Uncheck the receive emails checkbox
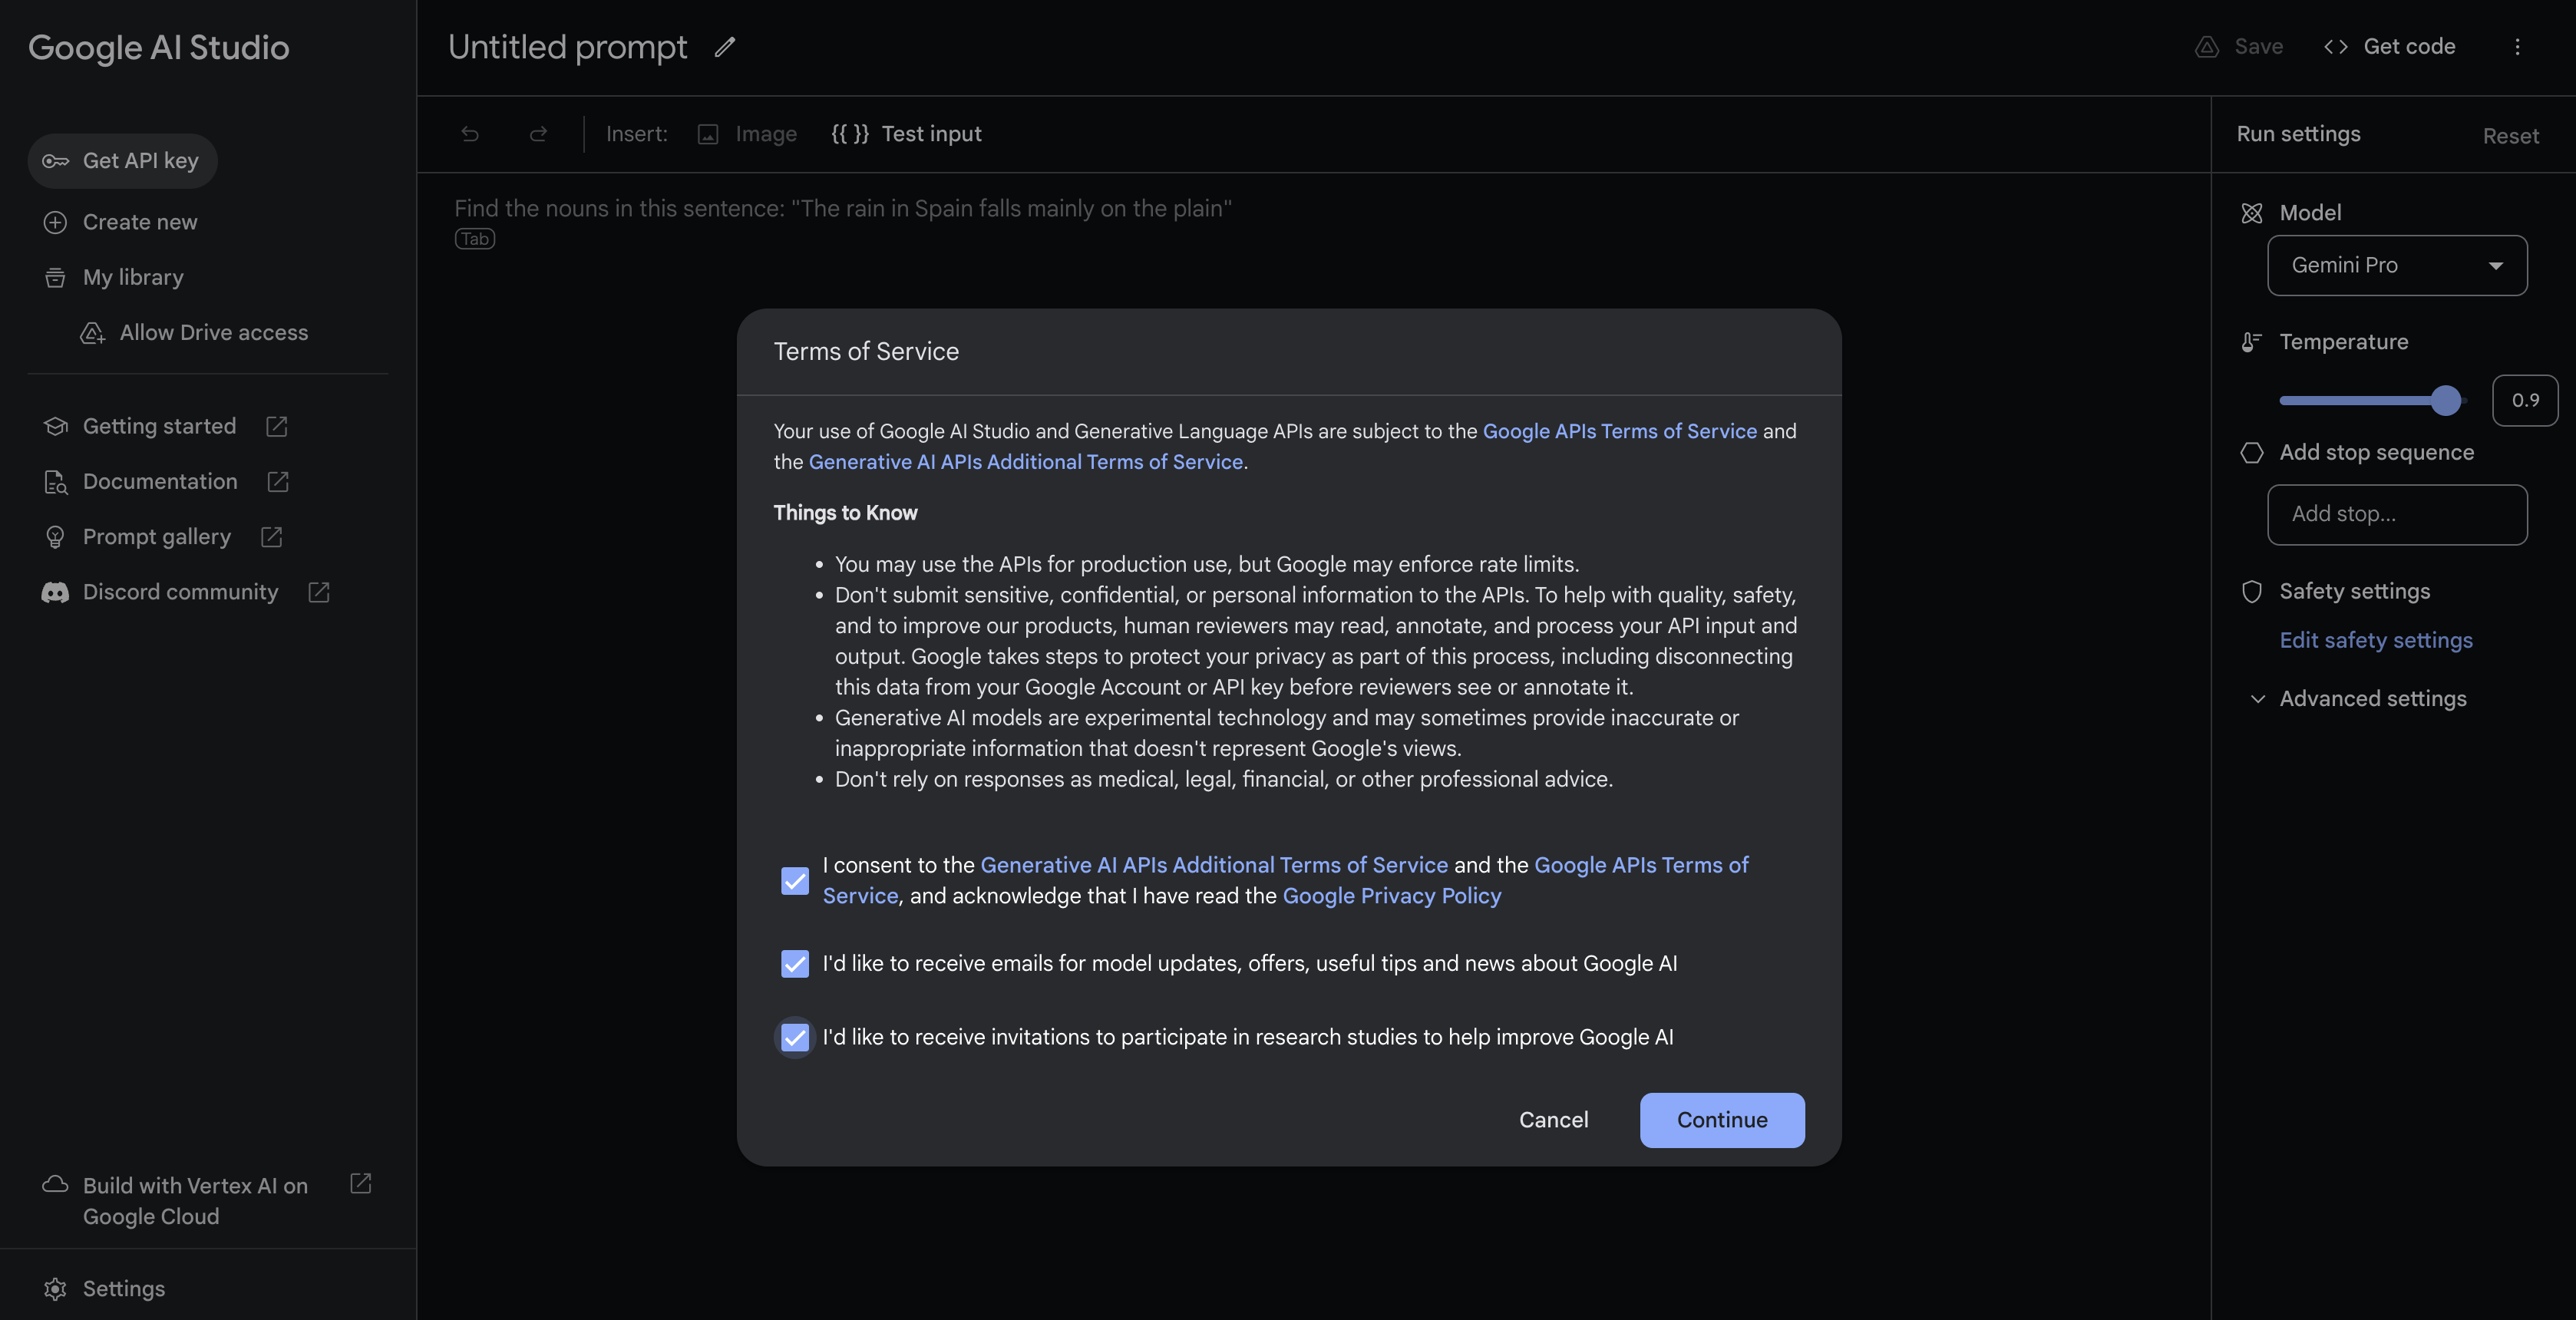 [x=795, y=963]
